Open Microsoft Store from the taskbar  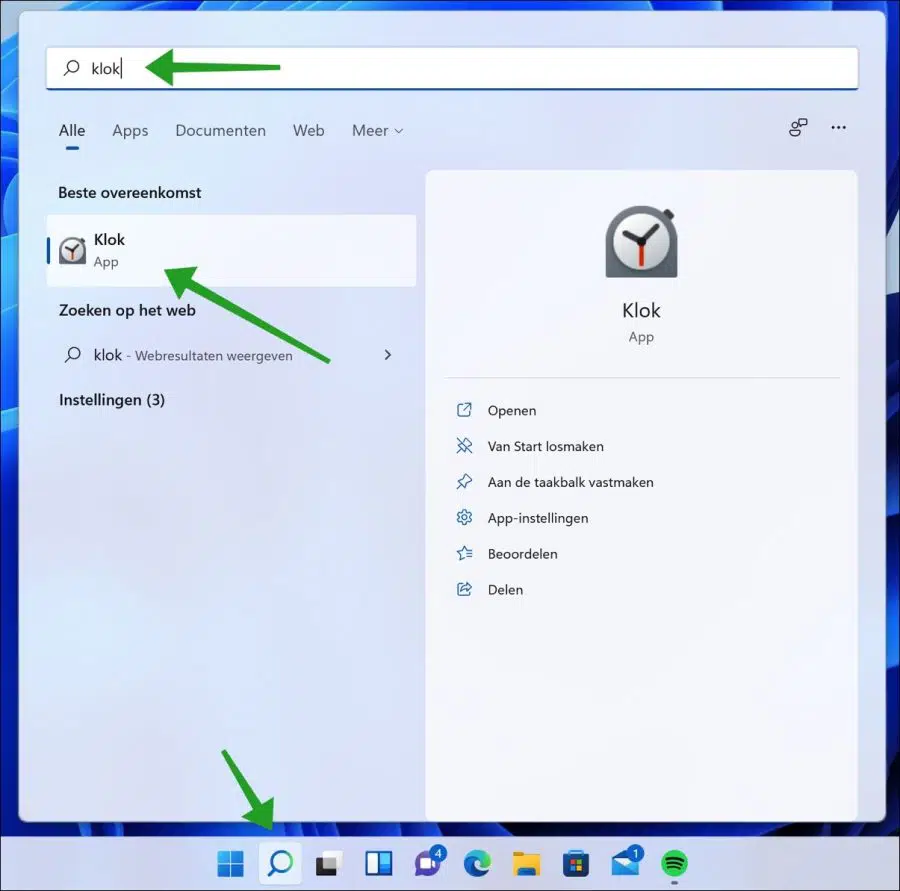(x=576, y=863)
